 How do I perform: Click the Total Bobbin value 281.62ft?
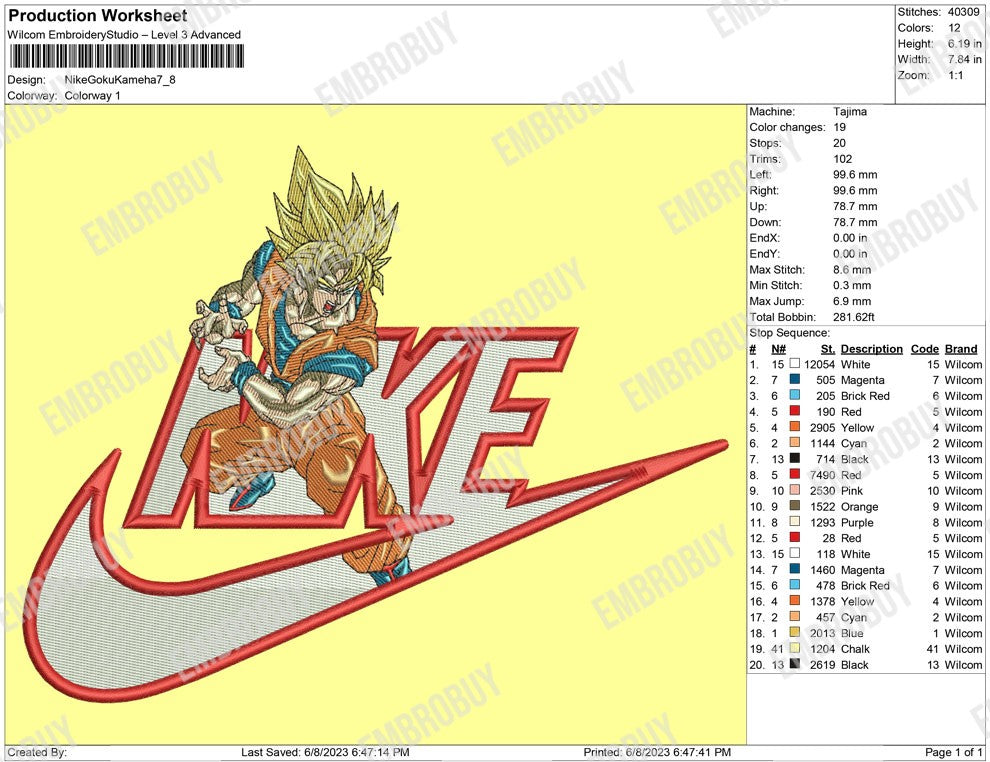(854, 317)
